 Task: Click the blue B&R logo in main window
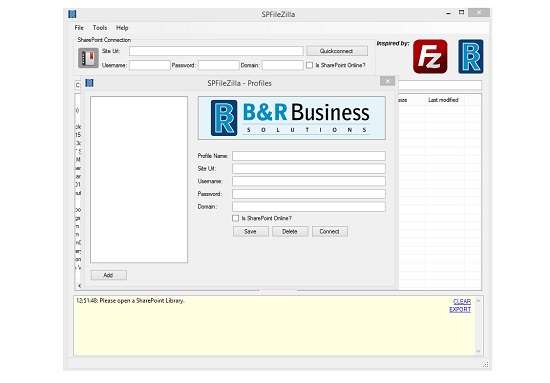click(x=471, y=56)
